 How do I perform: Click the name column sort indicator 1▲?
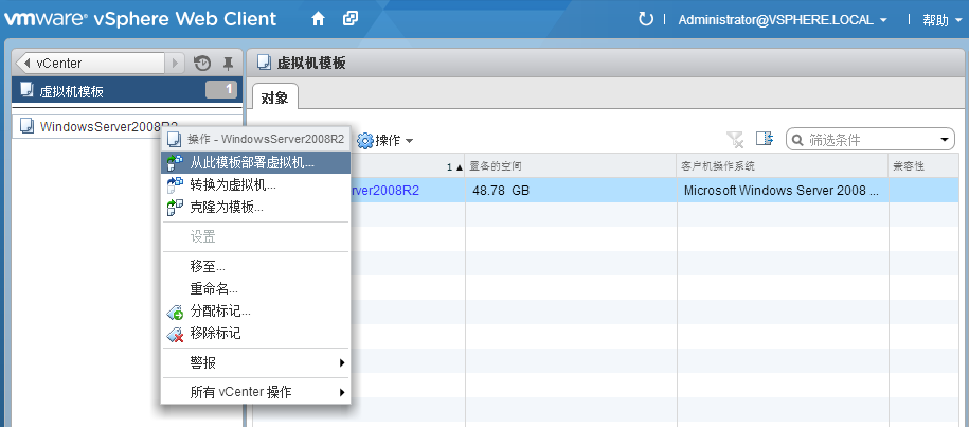coord(455,167)
